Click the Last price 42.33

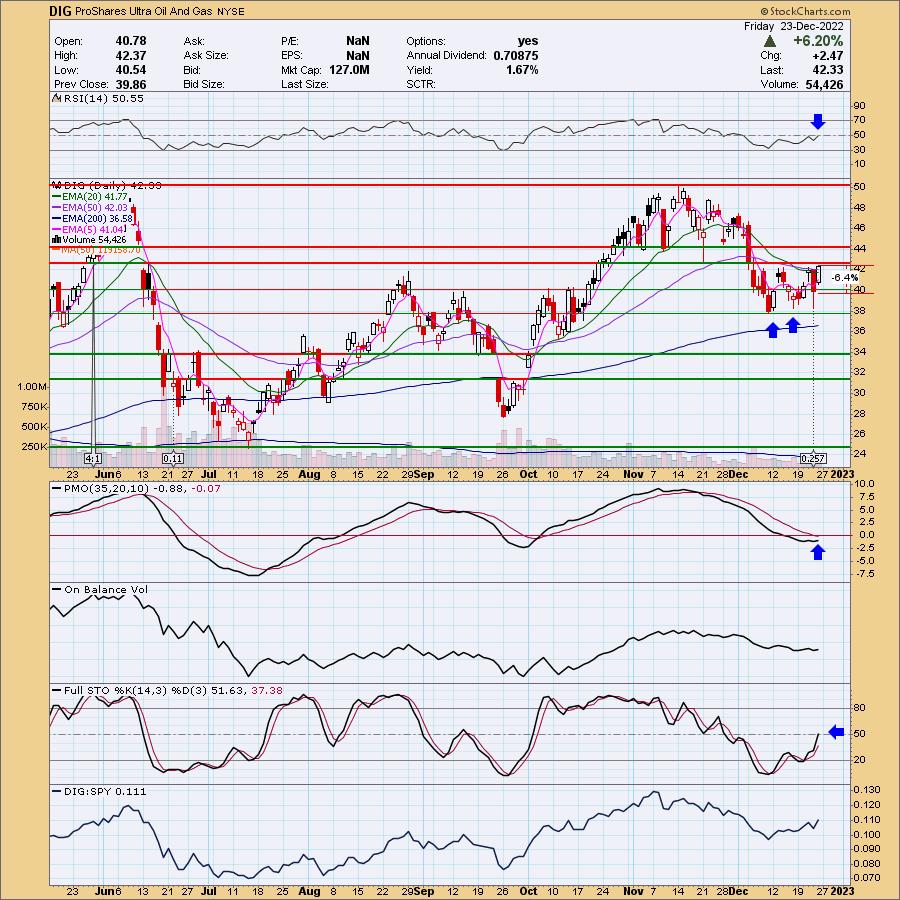coord(828,69)
